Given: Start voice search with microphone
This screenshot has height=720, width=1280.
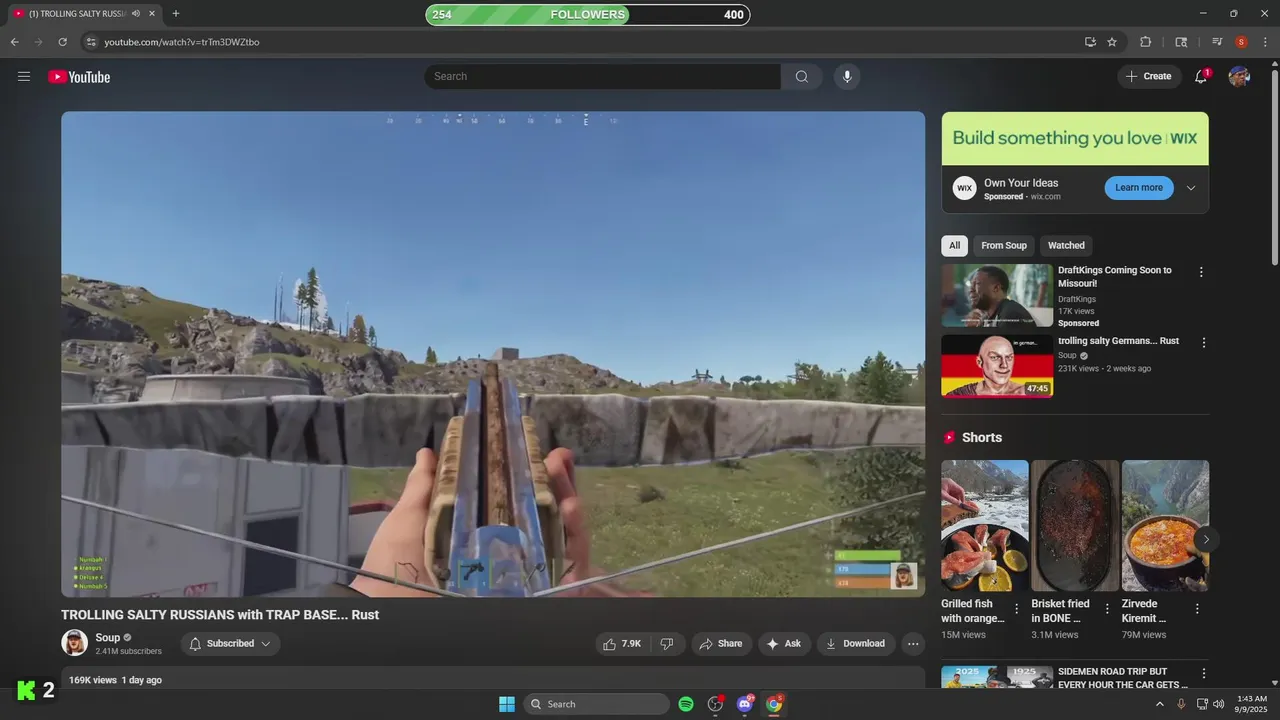Looking at the screenshot, I should [x=847, y=77].
